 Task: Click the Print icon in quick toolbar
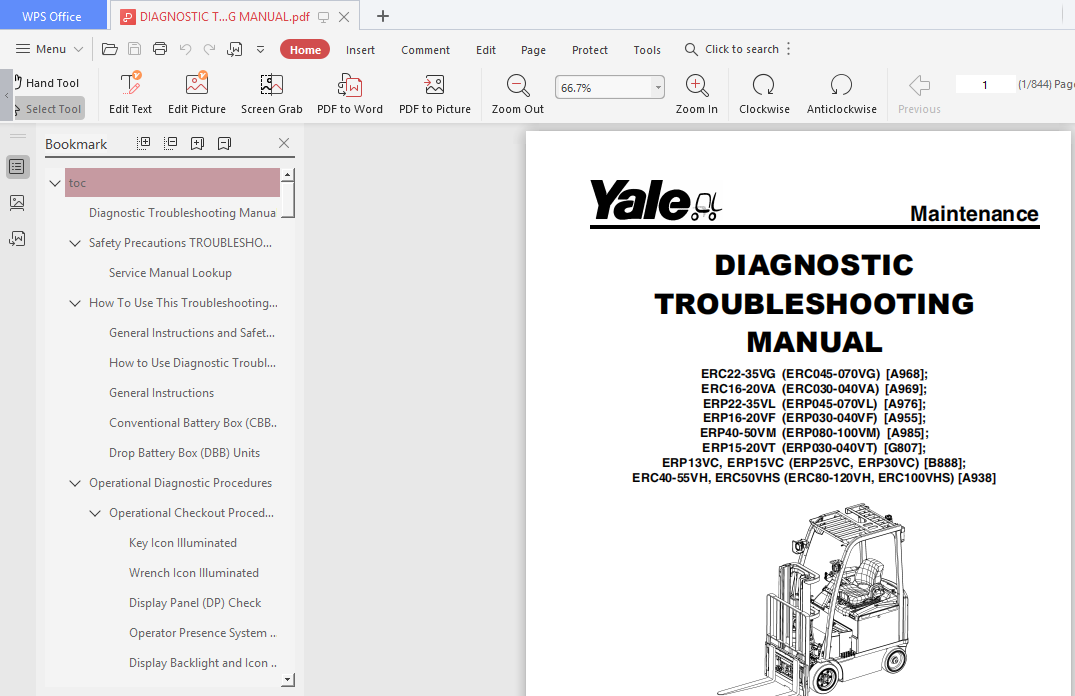tap(160, 49)
